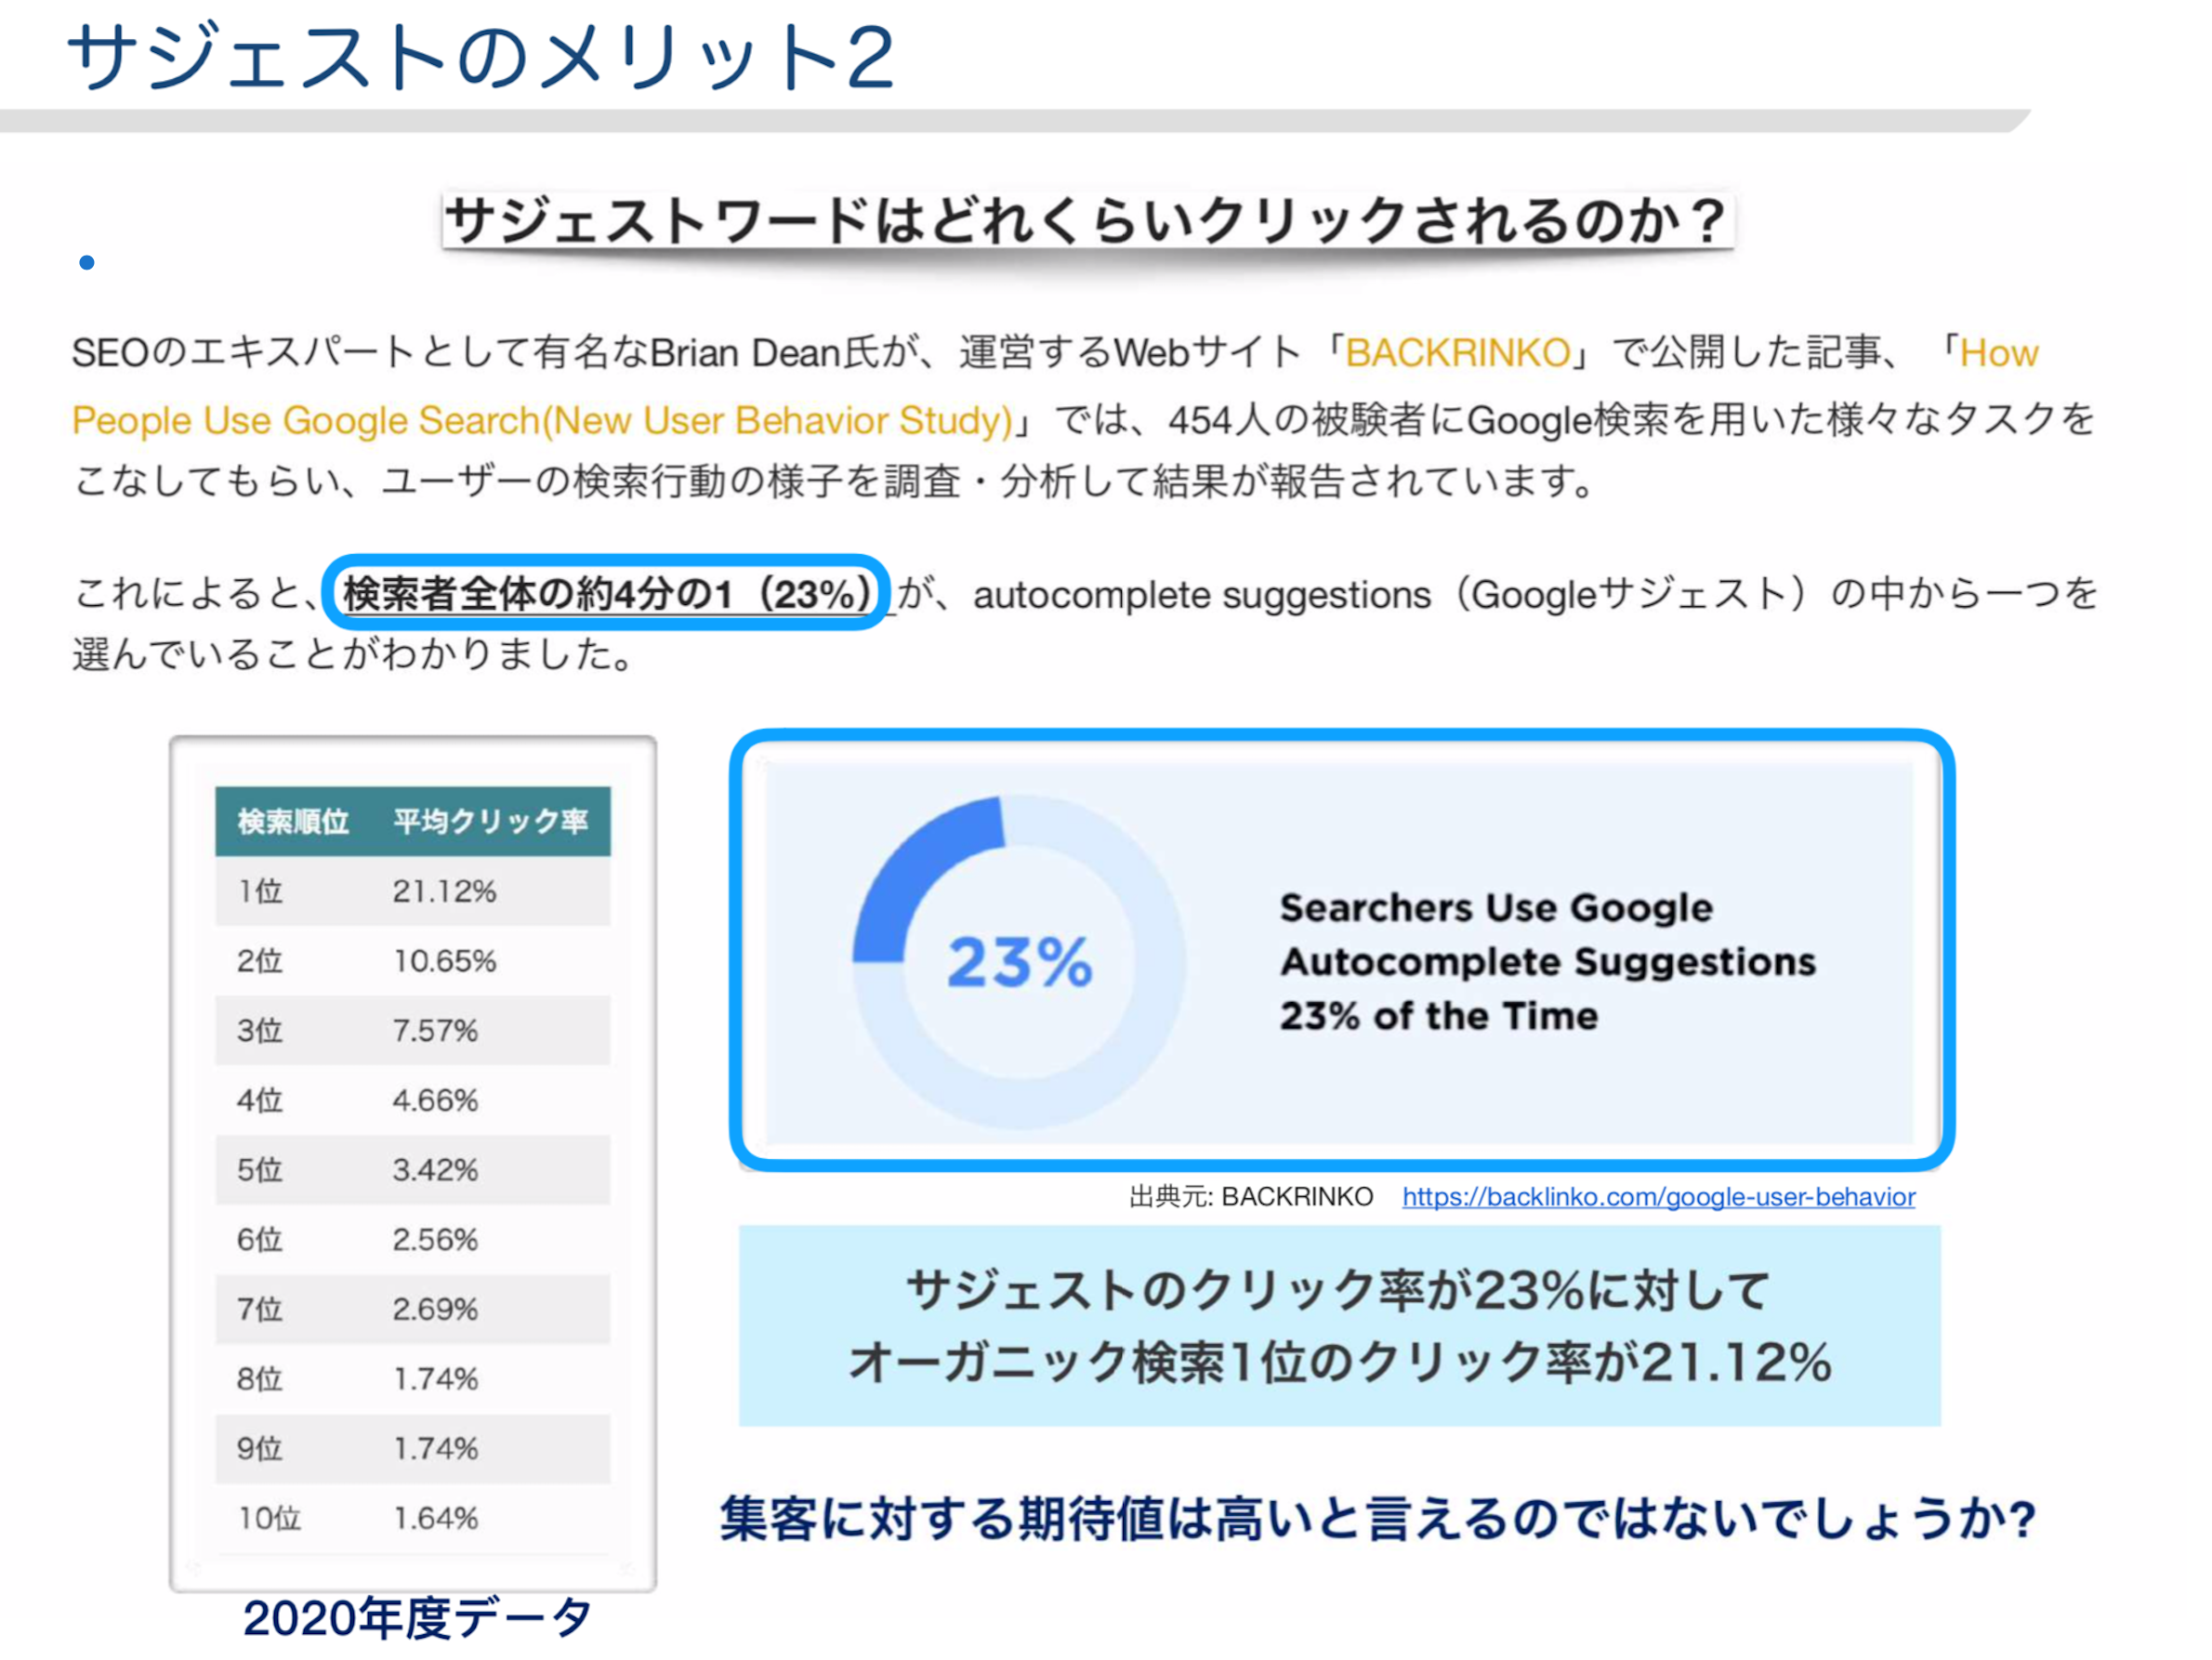Screen dimensions: 2212x1660
Task: Click the slide title サジェストのメリット2
Action: [x=480, y=58]
